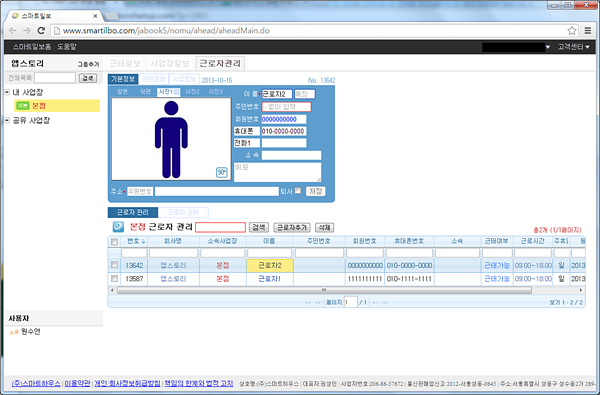Open the 휴대폰 phone type selector
Viewport: 600px width, 395px height.
coord(247,131)
